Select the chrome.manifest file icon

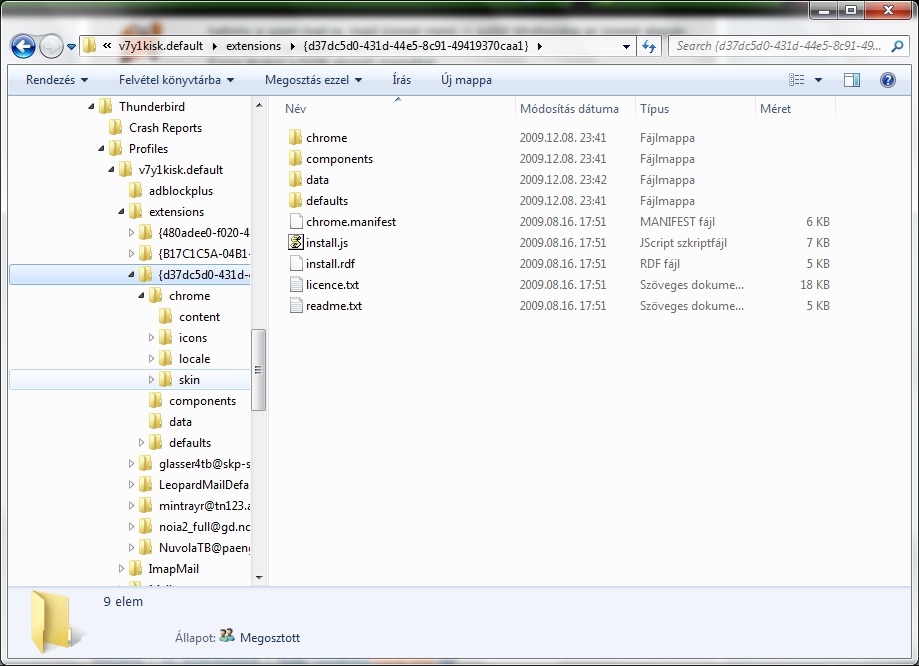coord(296,222)
